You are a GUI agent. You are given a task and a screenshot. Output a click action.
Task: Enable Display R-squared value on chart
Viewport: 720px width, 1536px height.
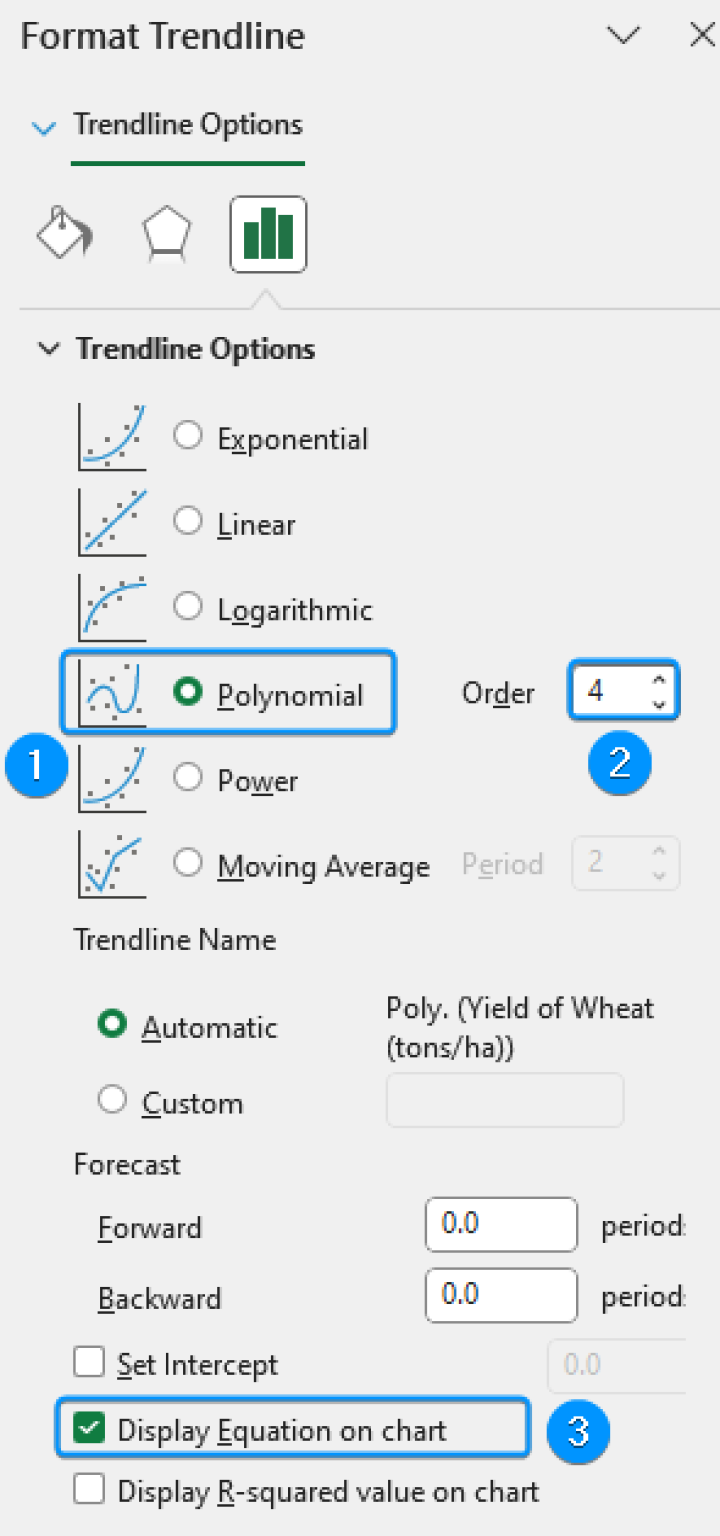[x=89, y=1489]
